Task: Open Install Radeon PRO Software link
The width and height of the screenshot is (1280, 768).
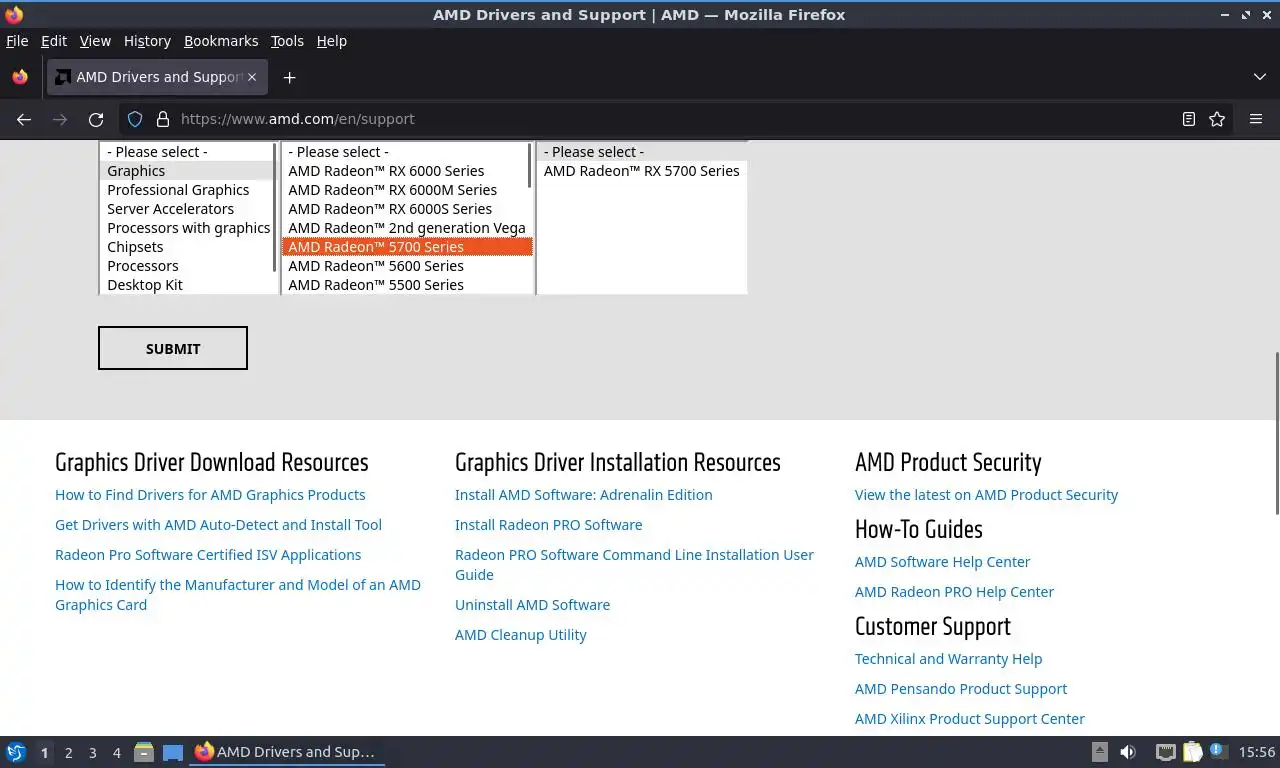Action: 549,525
